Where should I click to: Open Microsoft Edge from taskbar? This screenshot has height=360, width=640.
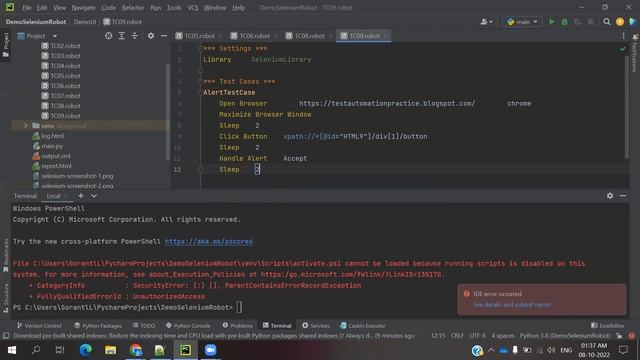click(86, 350)
